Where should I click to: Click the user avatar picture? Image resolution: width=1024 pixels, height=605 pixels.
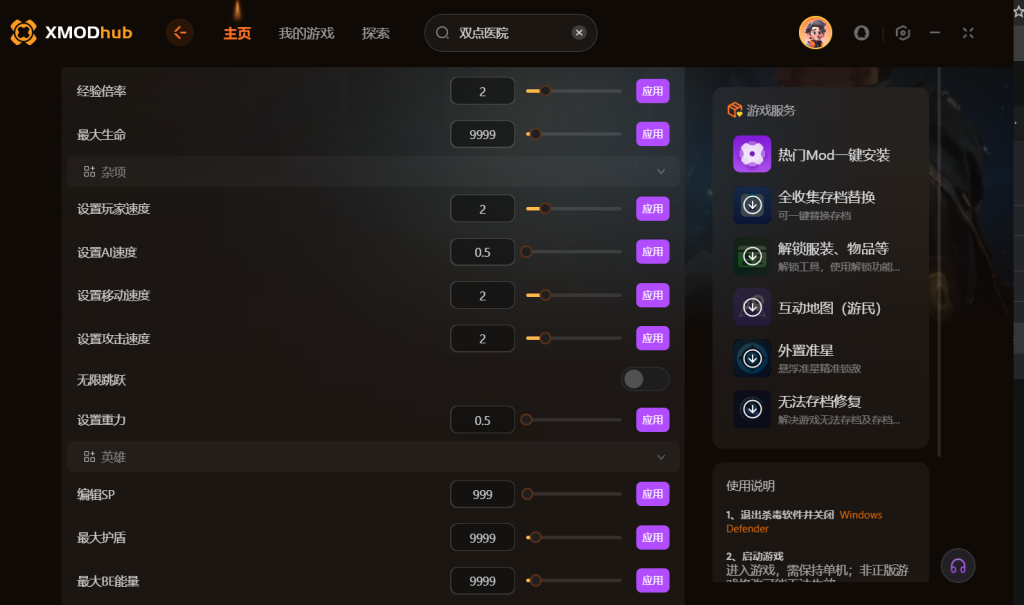[815, 33]
